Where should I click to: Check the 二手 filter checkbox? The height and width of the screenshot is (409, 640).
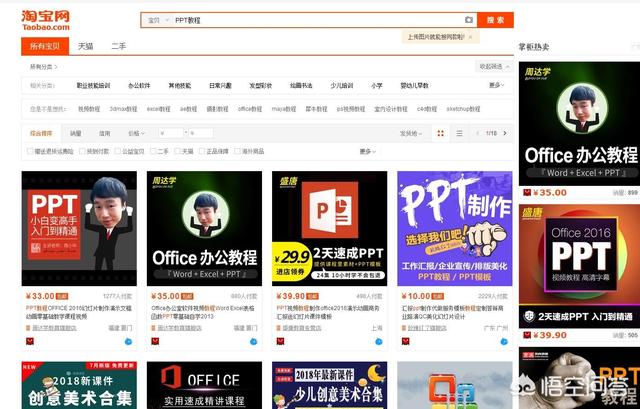pyautogui.click(x=153, y=151)
